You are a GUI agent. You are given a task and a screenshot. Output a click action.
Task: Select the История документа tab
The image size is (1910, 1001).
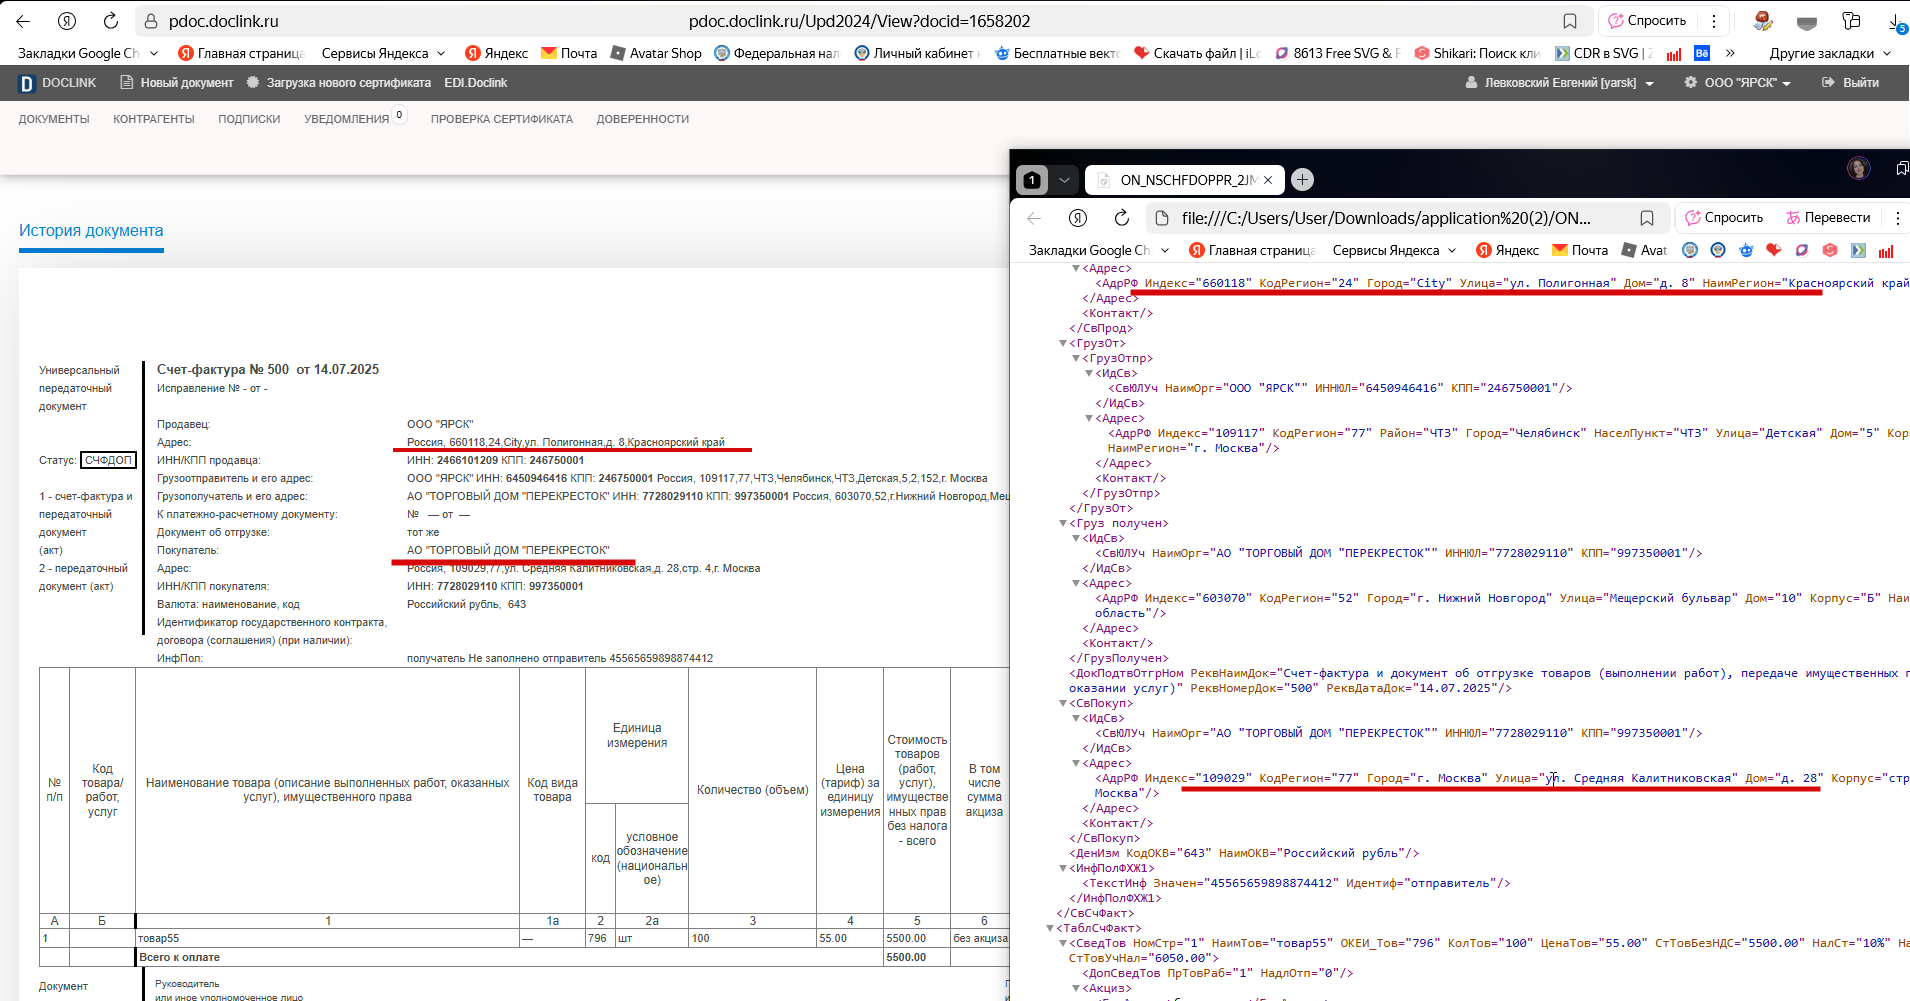point(91,231)
